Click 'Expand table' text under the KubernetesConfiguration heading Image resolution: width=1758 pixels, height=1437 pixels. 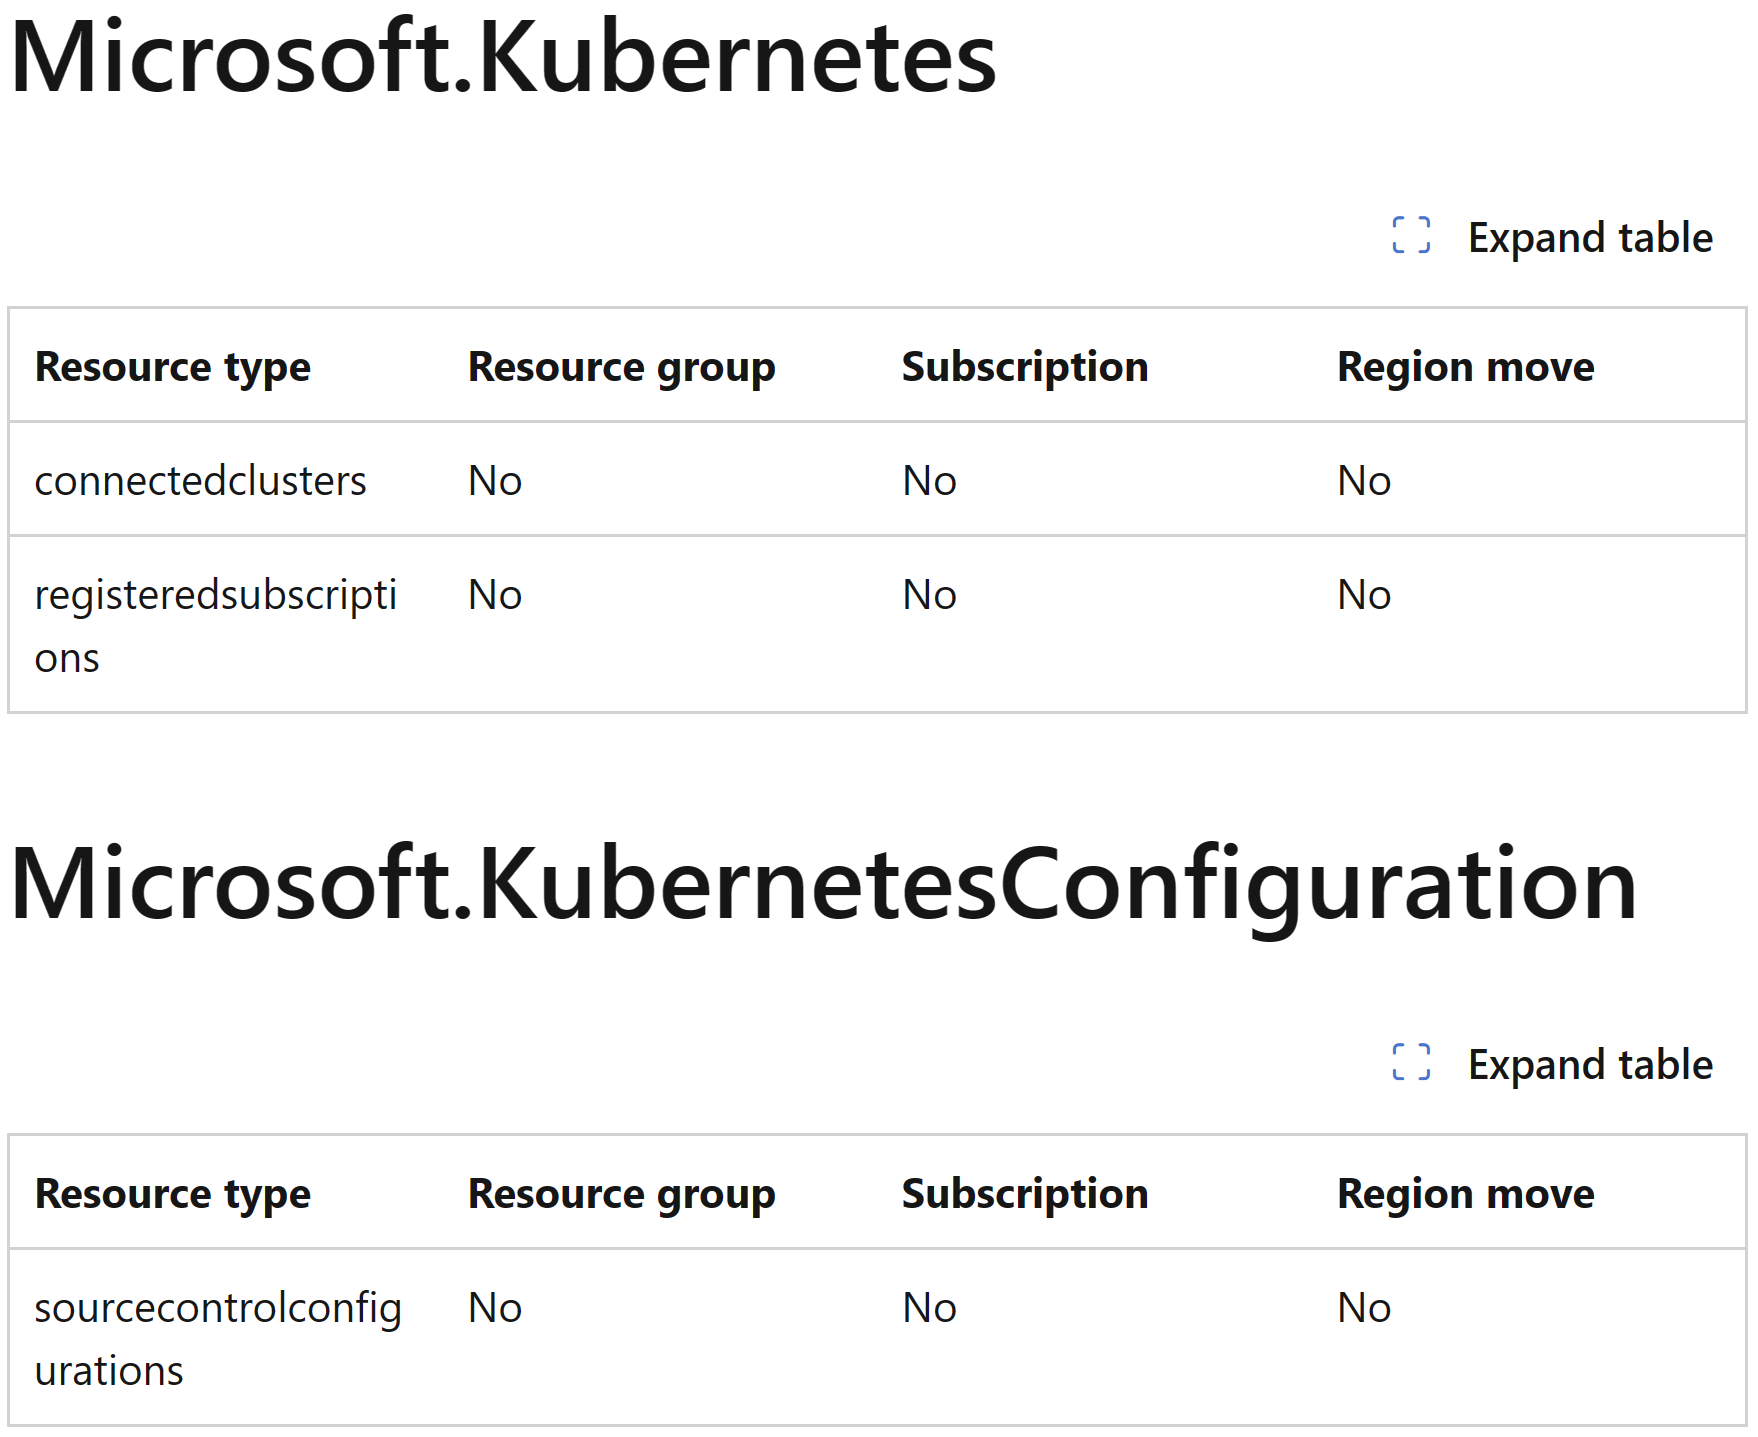tap(1590, 1065)
